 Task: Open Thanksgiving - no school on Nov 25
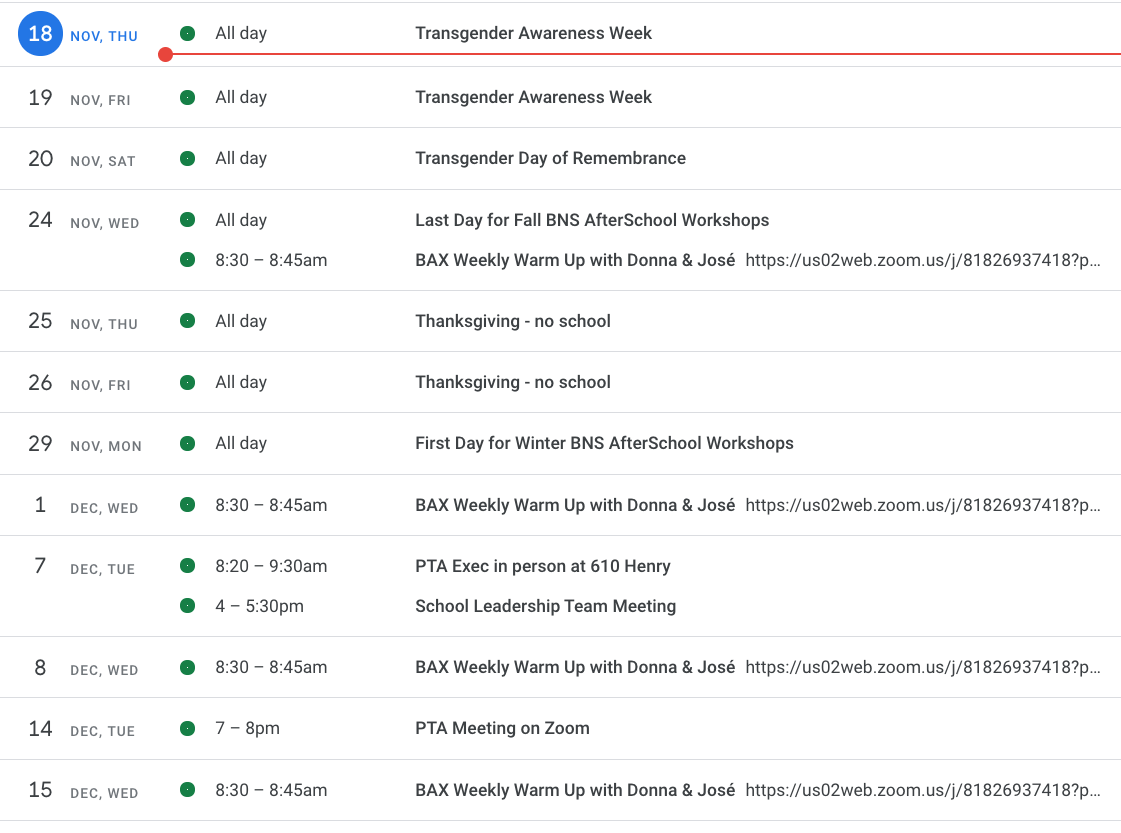[x=512, y=321]
